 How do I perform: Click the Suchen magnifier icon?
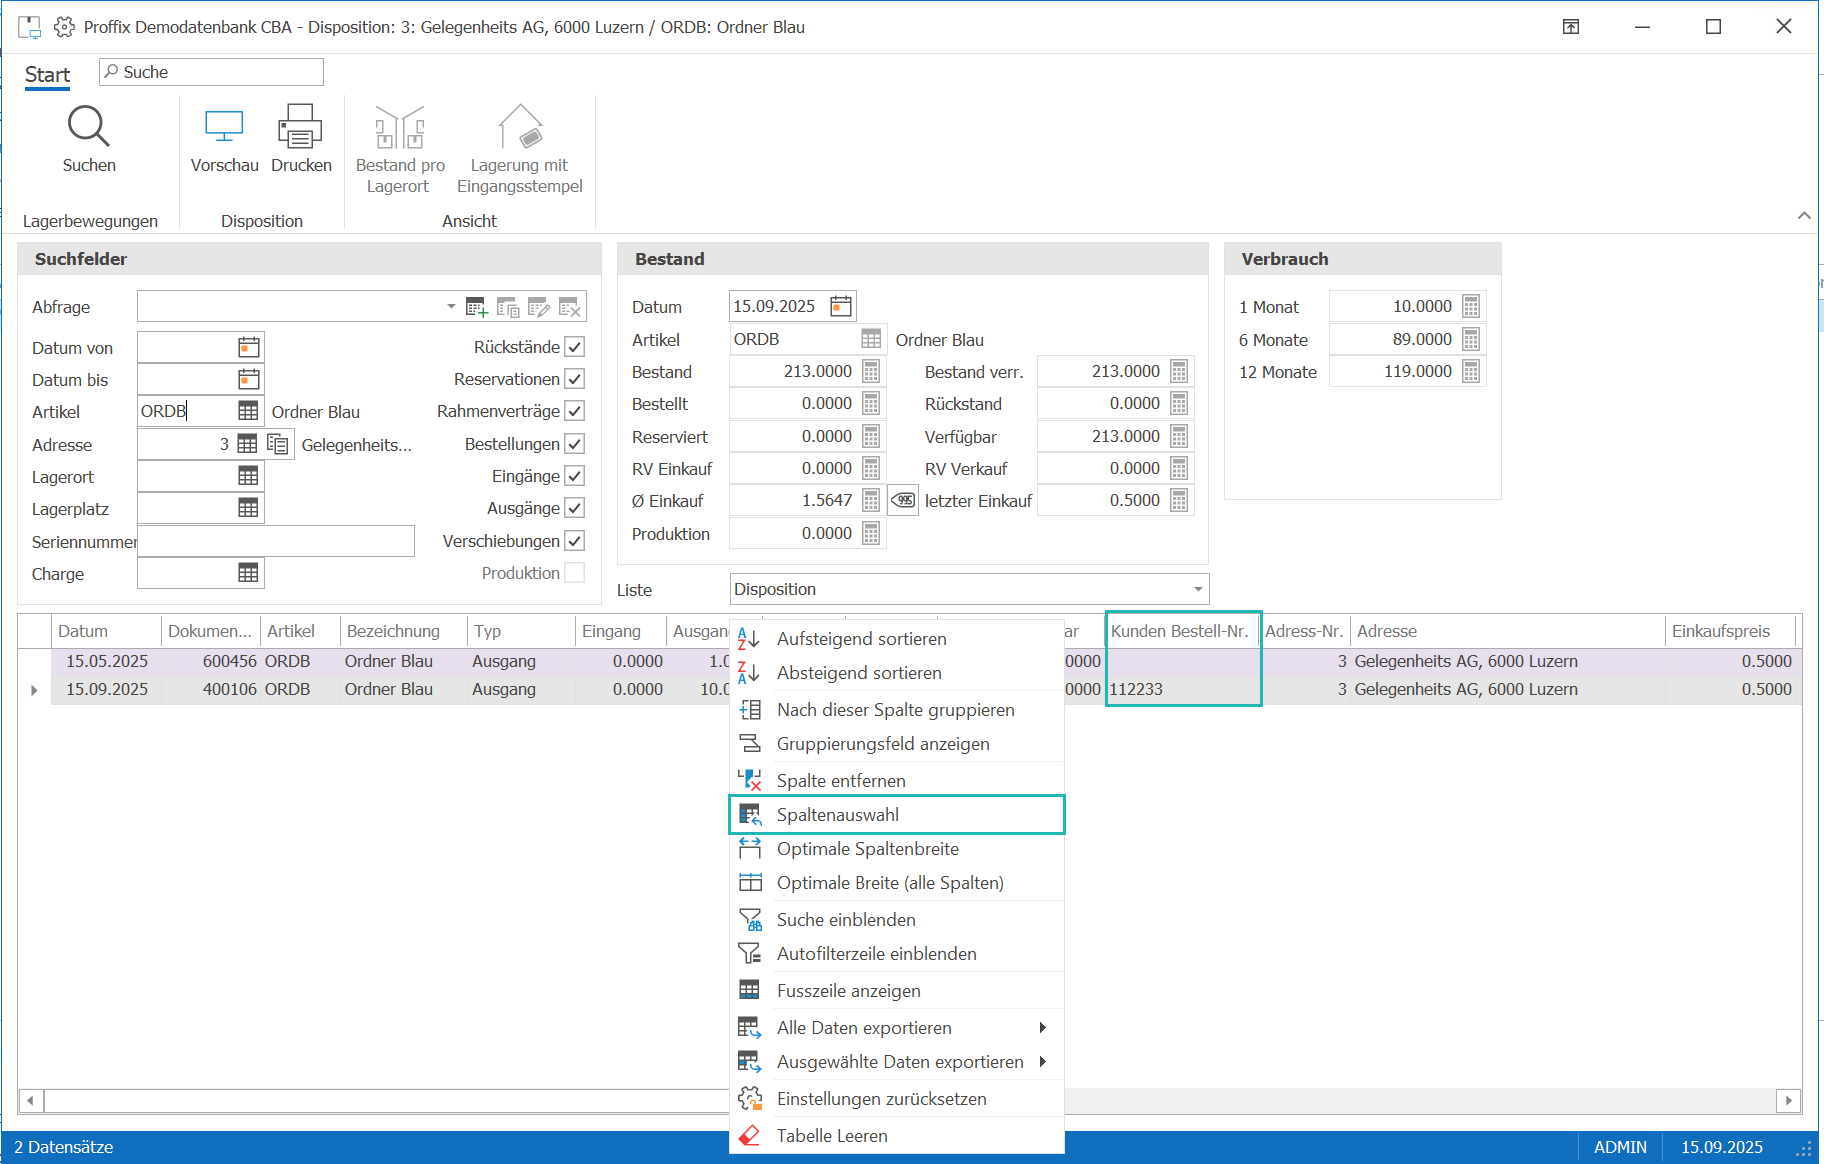88,127
